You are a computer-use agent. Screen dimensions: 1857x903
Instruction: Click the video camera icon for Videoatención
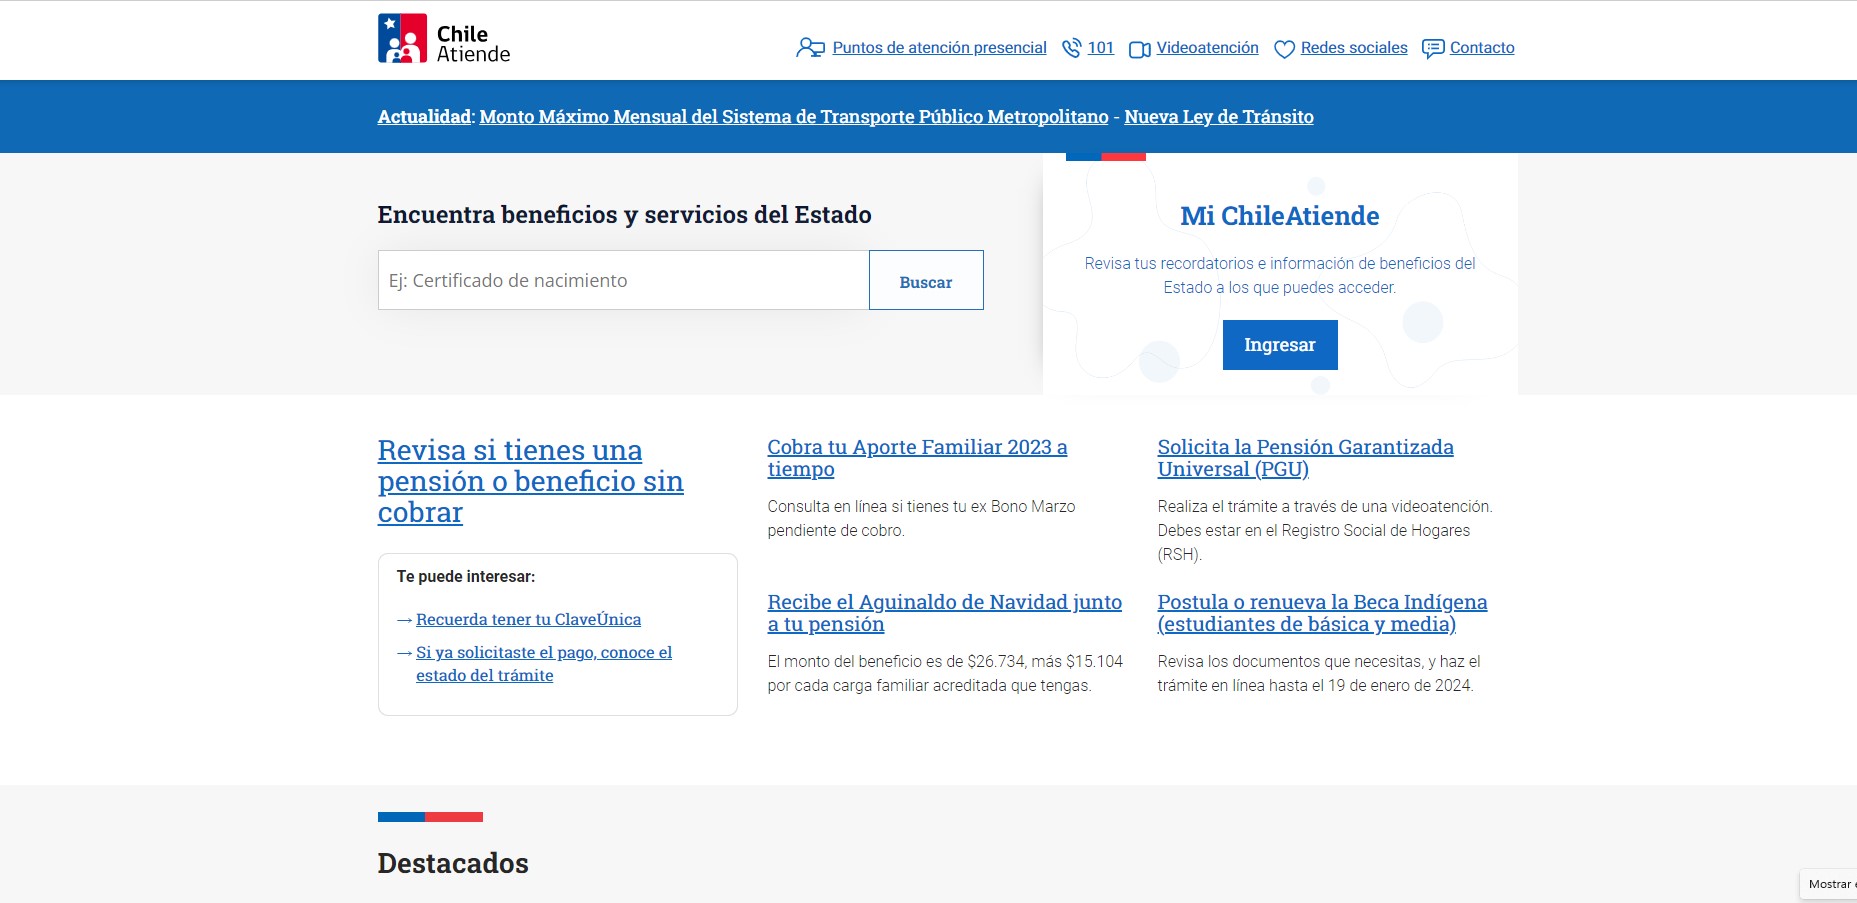pyautogui.click(x=1140, y=49)
